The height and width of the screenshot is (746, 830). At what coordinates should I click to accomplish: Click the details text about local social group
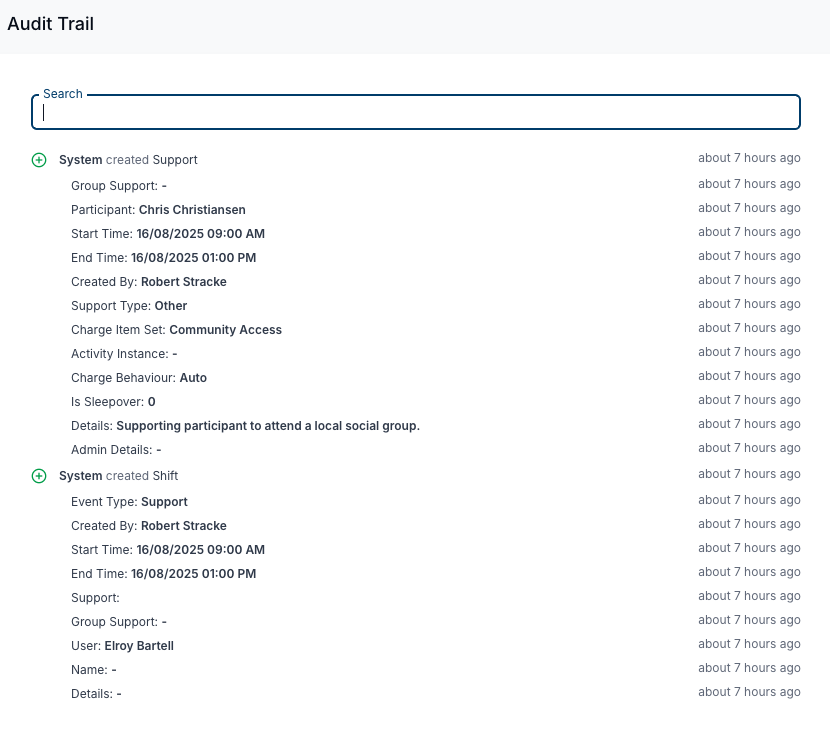pyautogui.click(x=267, y=426)
